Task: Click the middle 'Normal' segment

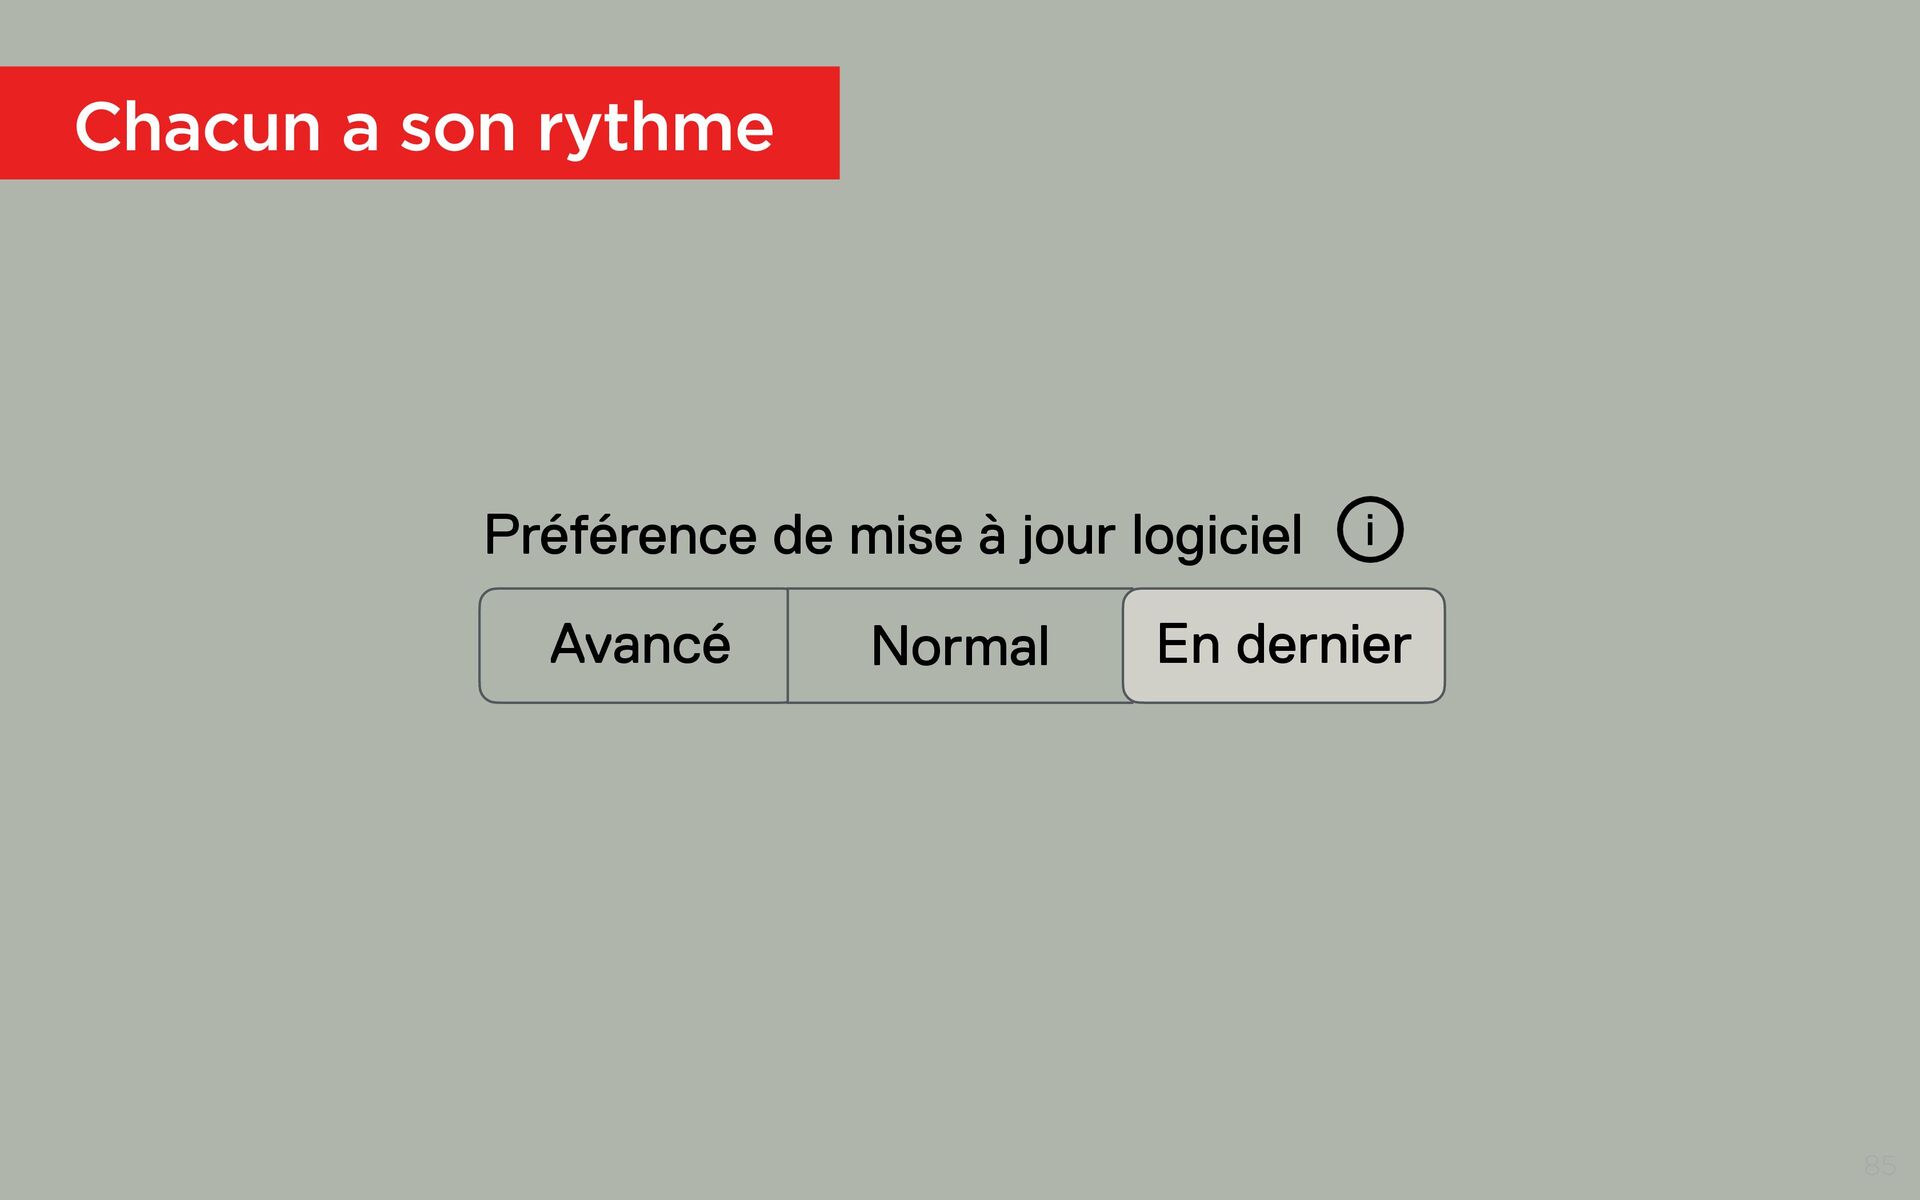Action: click(x=959, y=645)
